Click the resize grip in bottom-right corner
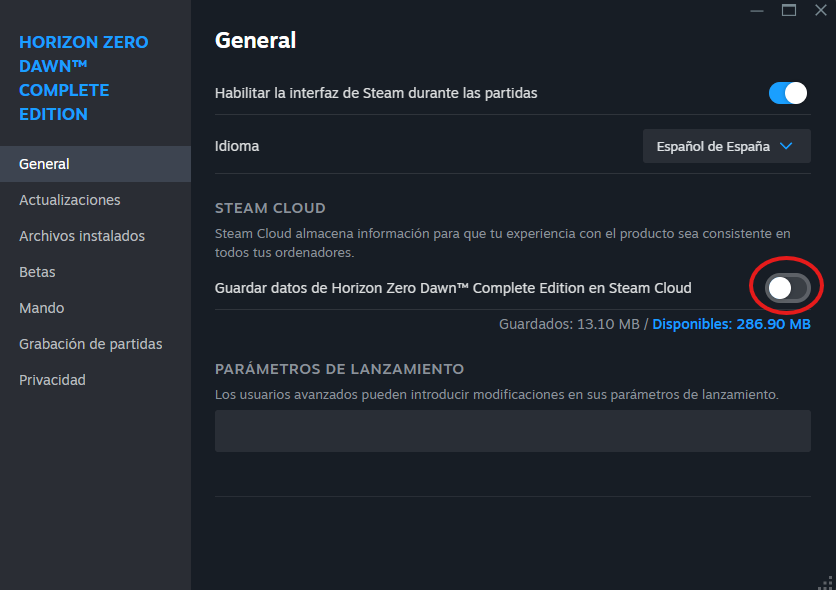The width and height of the screenshot is (836, 590). tap(827, 582)
